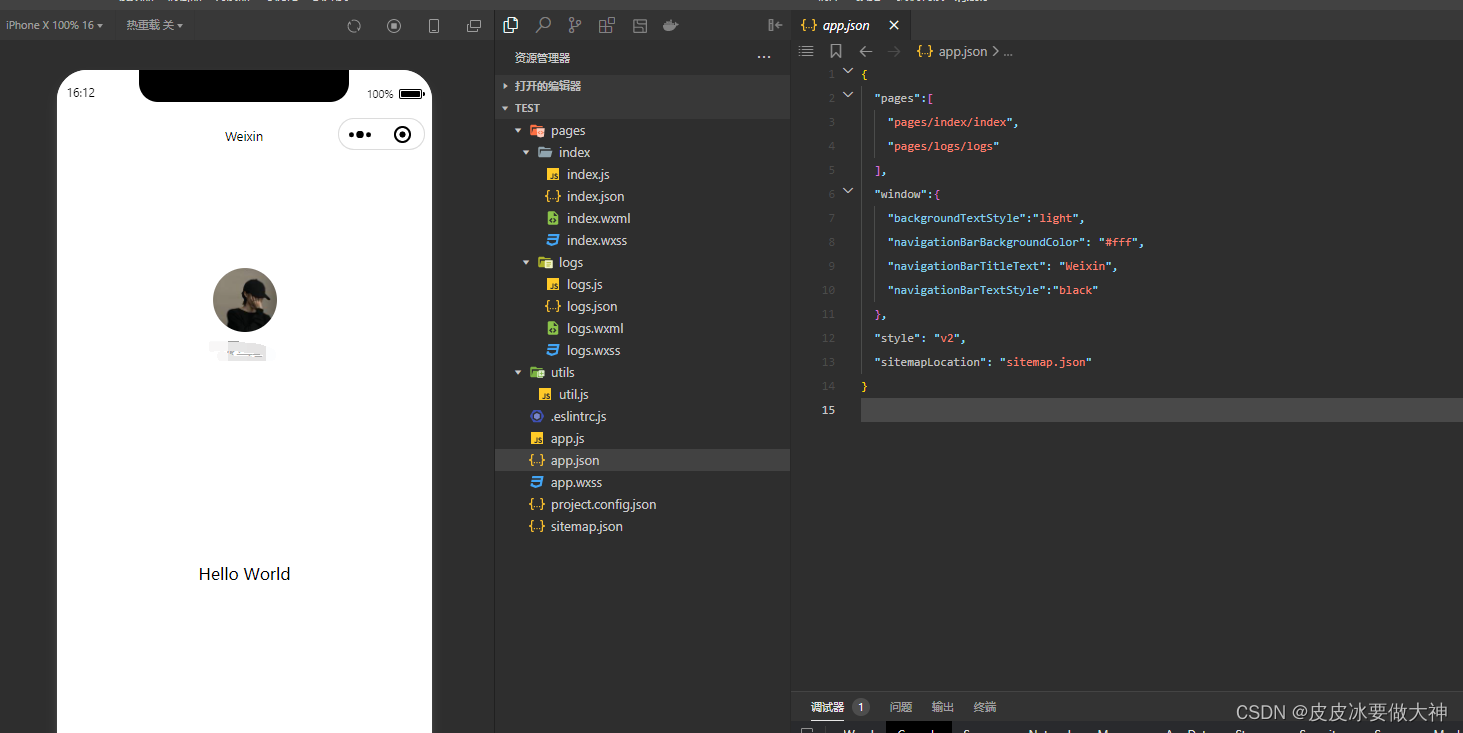Fold the window object at line 6

pyautogui.click(x=848, y=193)
